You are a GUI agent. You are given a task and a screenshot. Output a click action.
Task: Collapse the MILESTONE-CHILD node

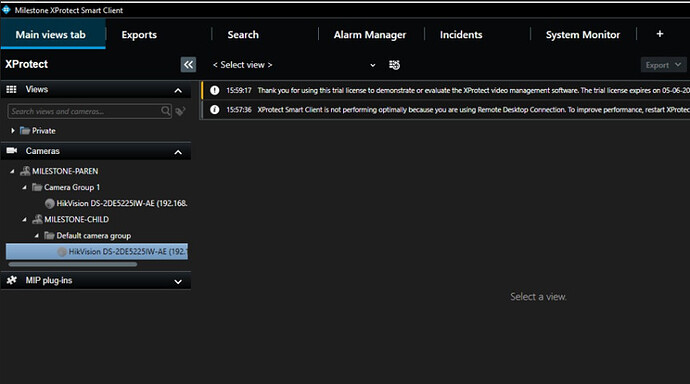click(x=25, y=219)
